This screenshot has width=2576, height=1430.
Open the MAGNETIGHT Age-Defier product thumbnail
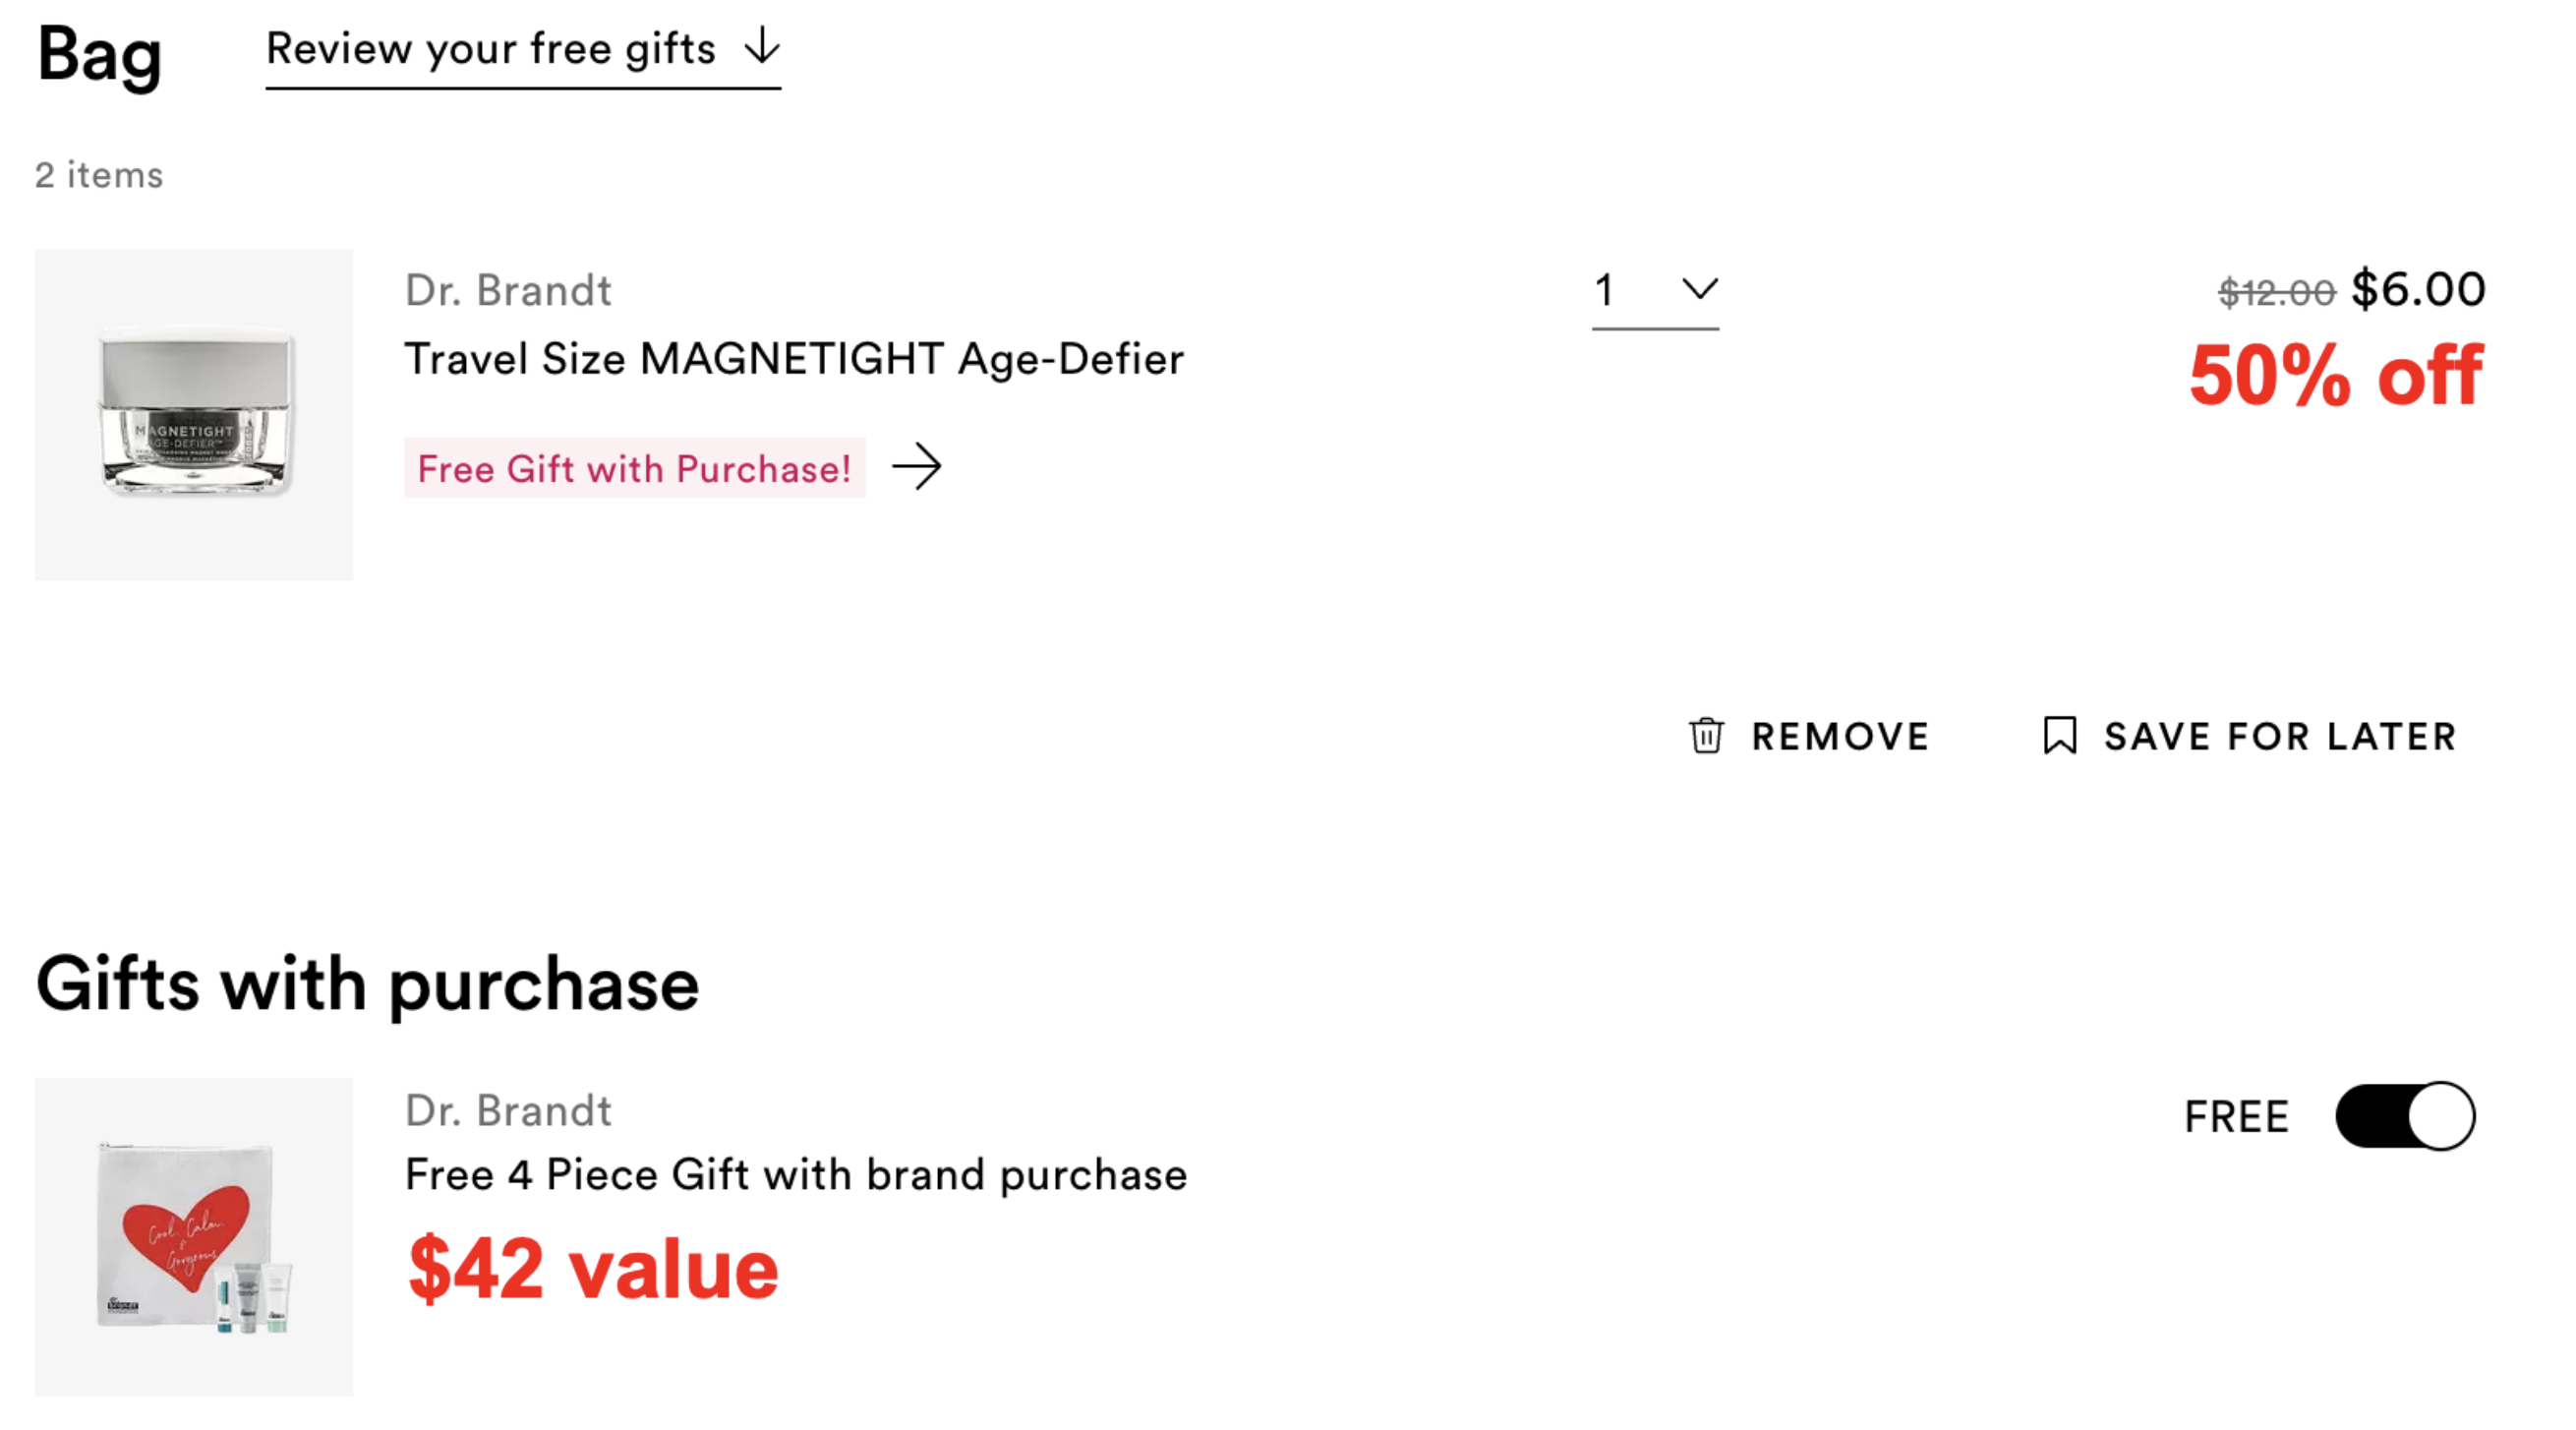194,415
